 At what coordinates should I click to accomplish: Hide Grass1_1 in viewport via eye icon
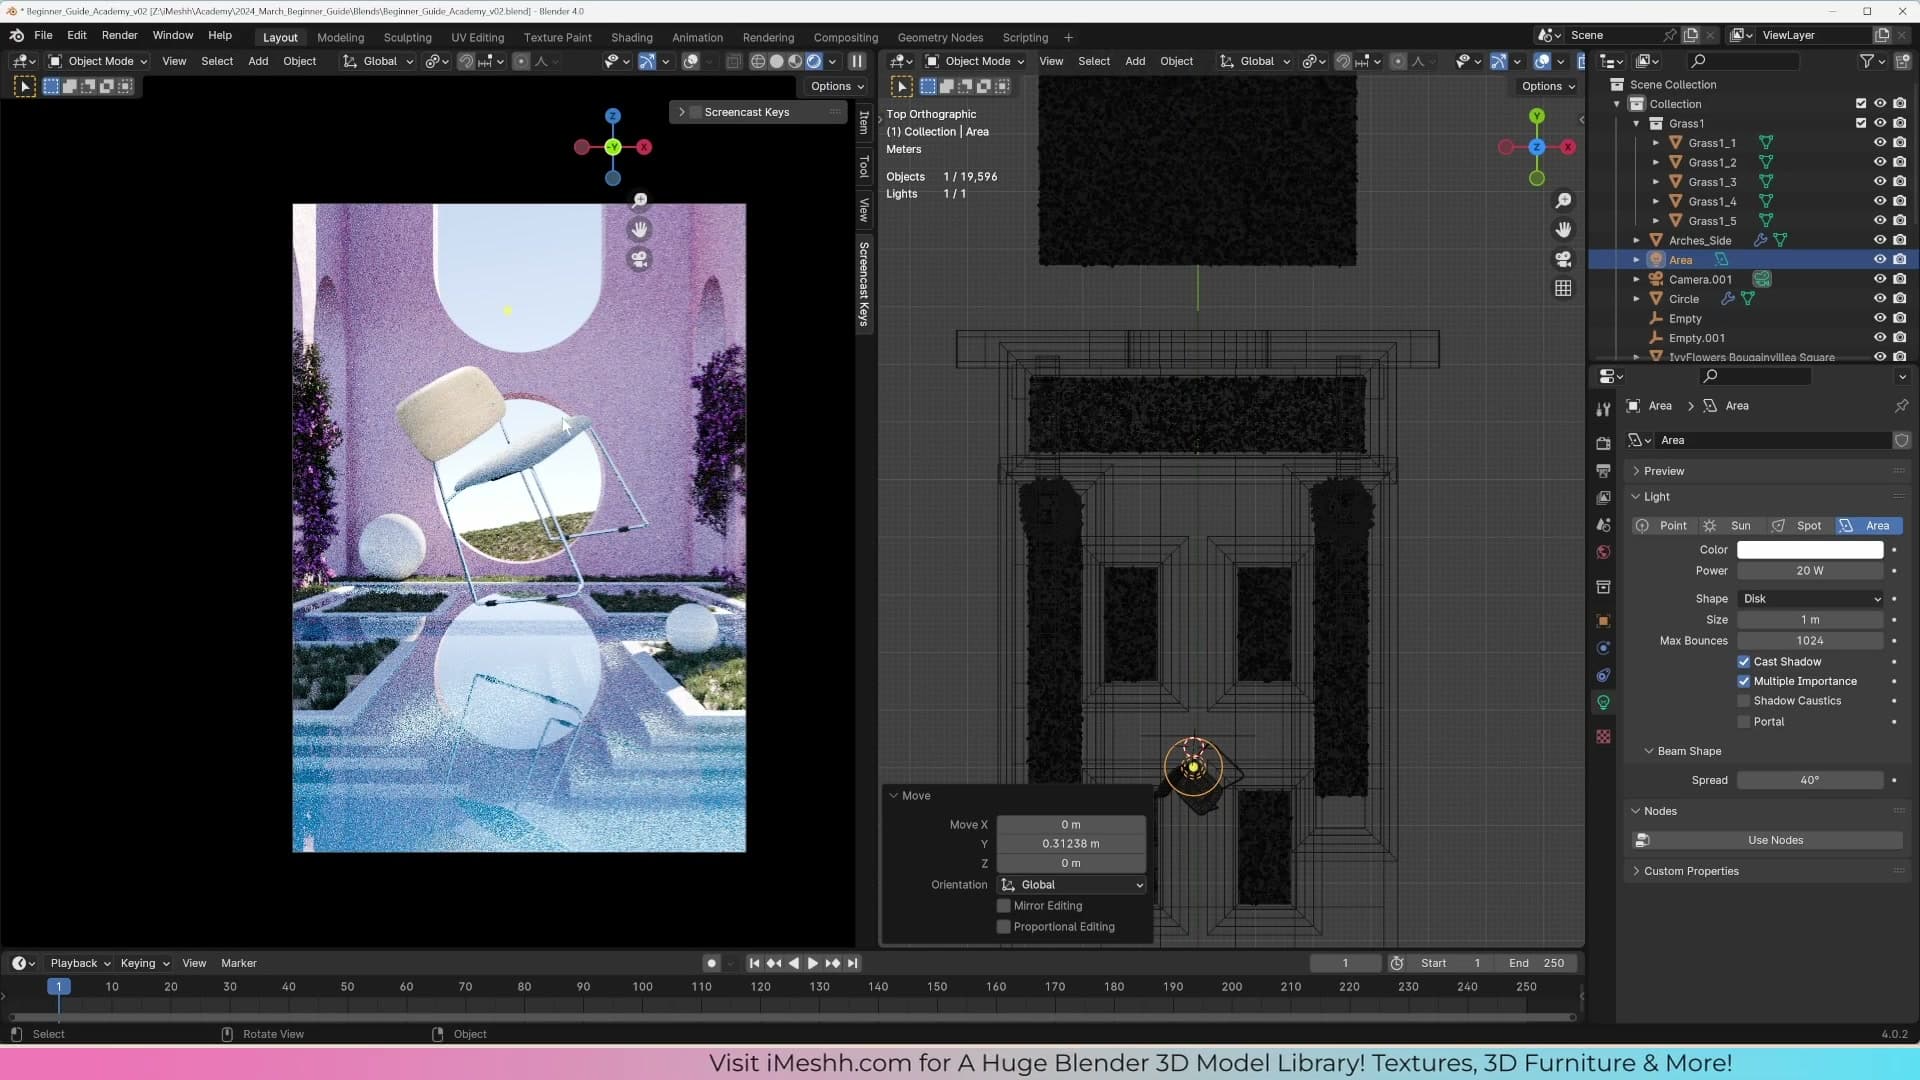pos(1880,143)
